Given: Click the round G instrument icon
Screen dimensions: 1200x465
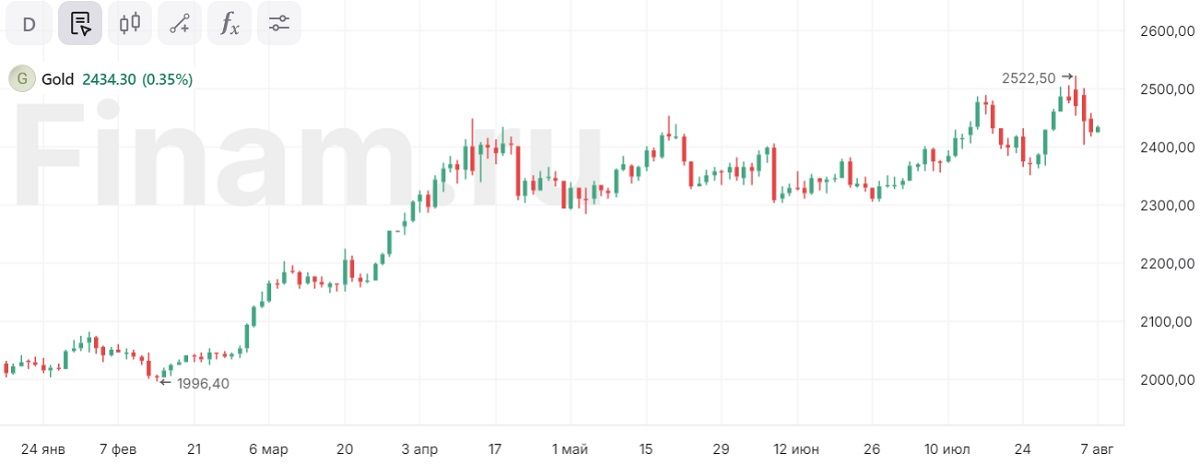Looking at the screenshot, I should [22, 79].
